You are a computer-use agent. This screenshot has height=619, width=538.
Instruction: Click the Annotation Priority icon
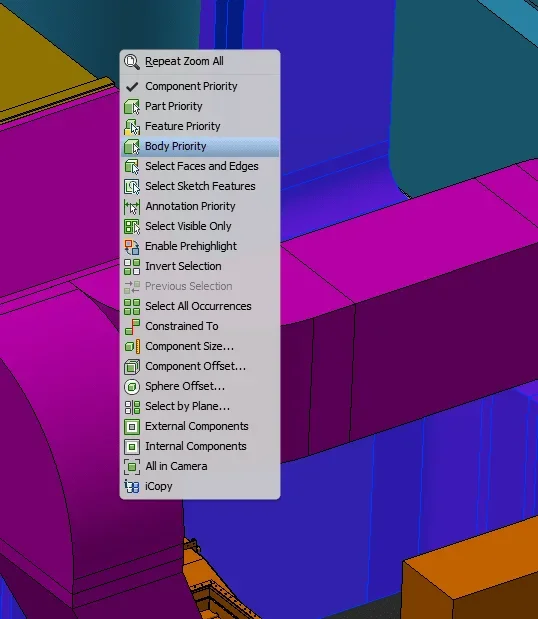(132, 206)
